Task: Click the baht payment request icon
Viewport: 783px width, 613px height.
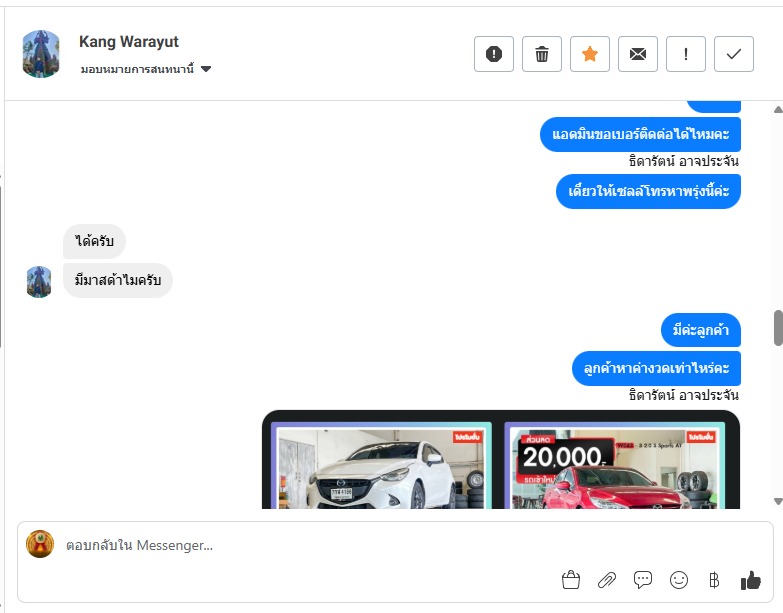Action: [714, 580]
